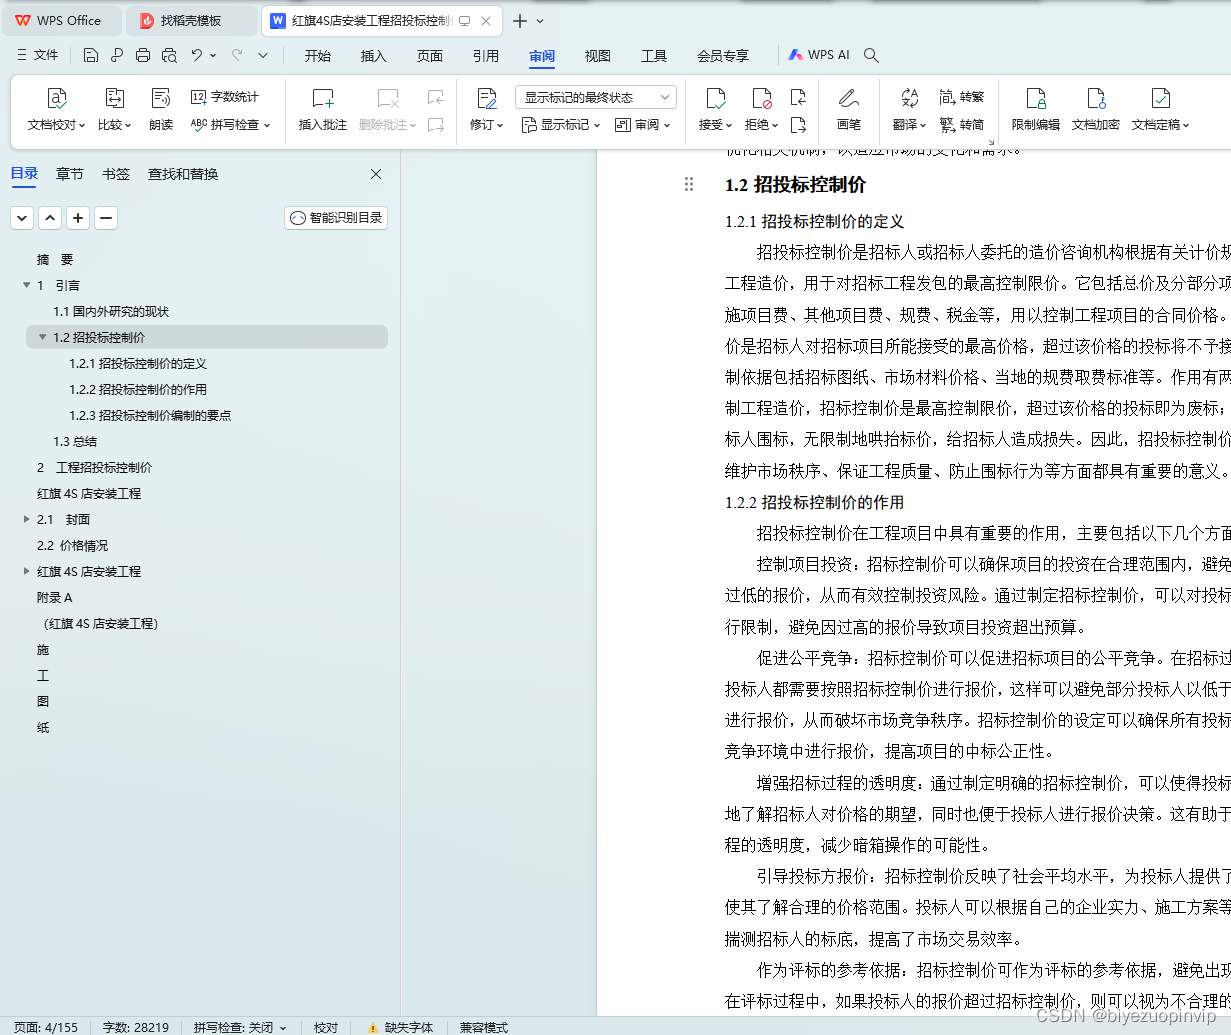Collapse the 1.2 招投标控制价 outline node

click(x=42, y=338)
